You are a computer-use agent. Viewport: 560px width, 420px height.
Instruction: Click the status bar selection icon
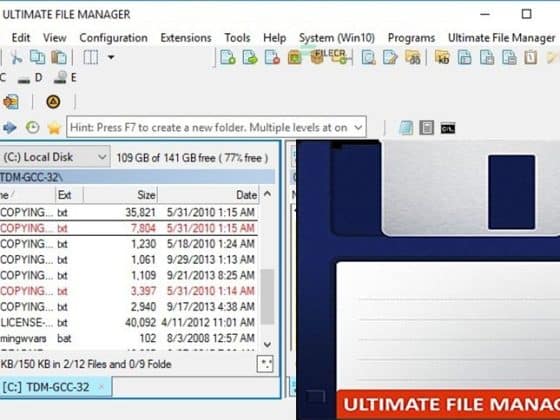click(x=265, y=364)
